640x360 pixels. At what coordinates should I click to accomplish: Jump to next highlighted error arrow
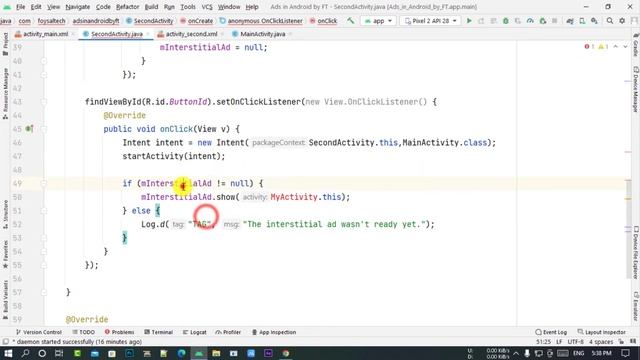pyautogui.click(x=625, y=47)
